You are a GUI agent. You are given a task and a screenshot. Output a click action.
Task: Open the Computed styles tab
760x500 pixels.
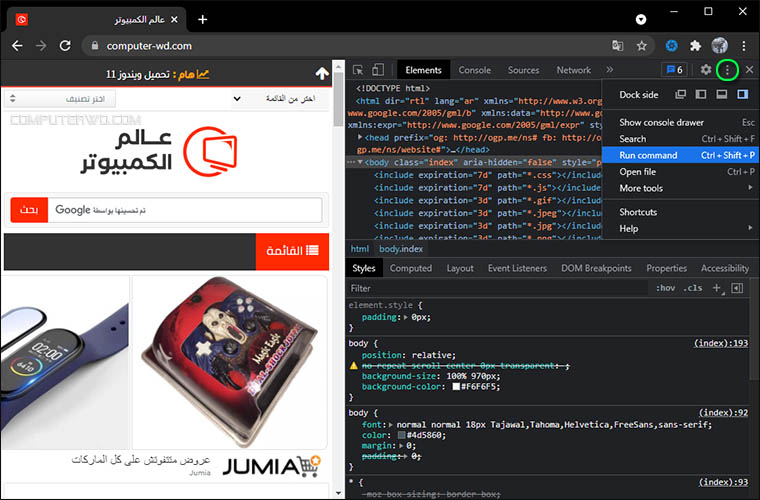pyautogui.click(x=411, y=268)
